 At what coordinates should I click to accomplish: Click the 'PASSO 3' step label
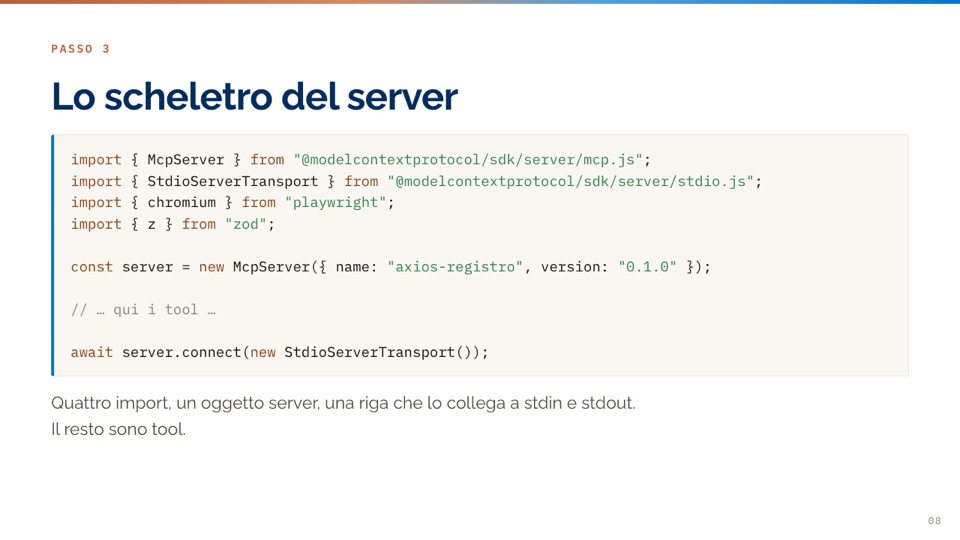(x=80, y=49)
